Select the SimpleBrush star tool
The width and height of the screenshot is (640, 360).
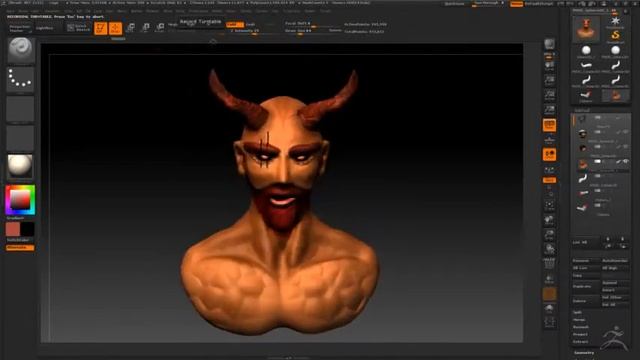(615, 22)
